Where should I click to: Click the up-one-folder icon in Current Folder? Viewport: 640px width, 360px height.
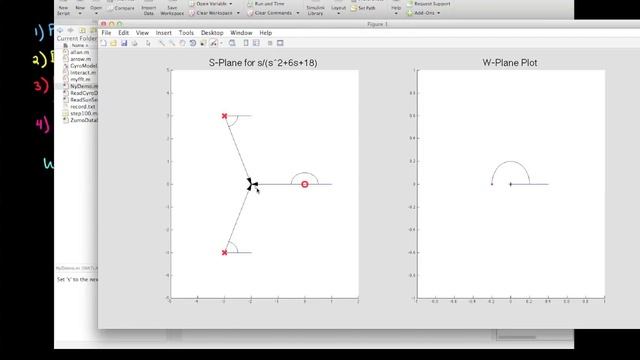(82, 30)
